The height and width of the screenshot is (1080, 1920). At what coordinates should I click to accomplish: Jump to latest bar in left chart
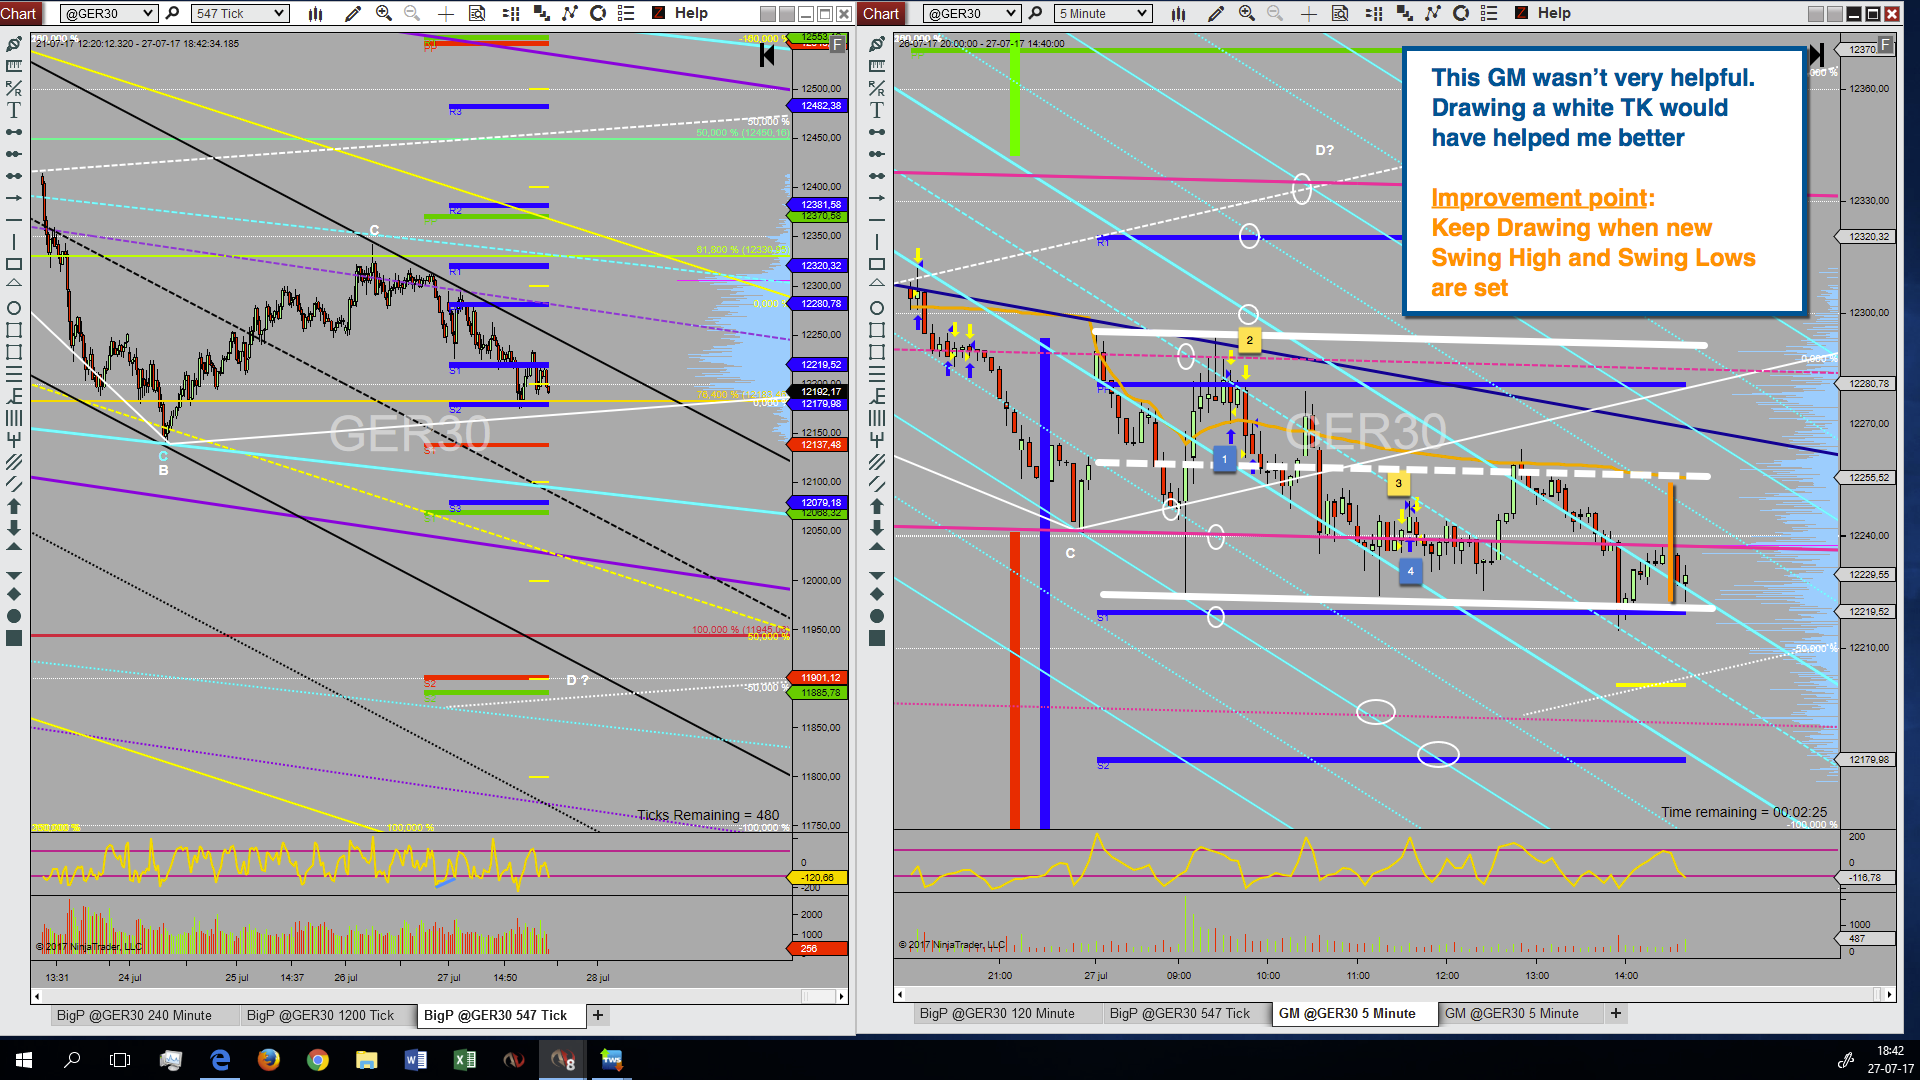point(767,55)
